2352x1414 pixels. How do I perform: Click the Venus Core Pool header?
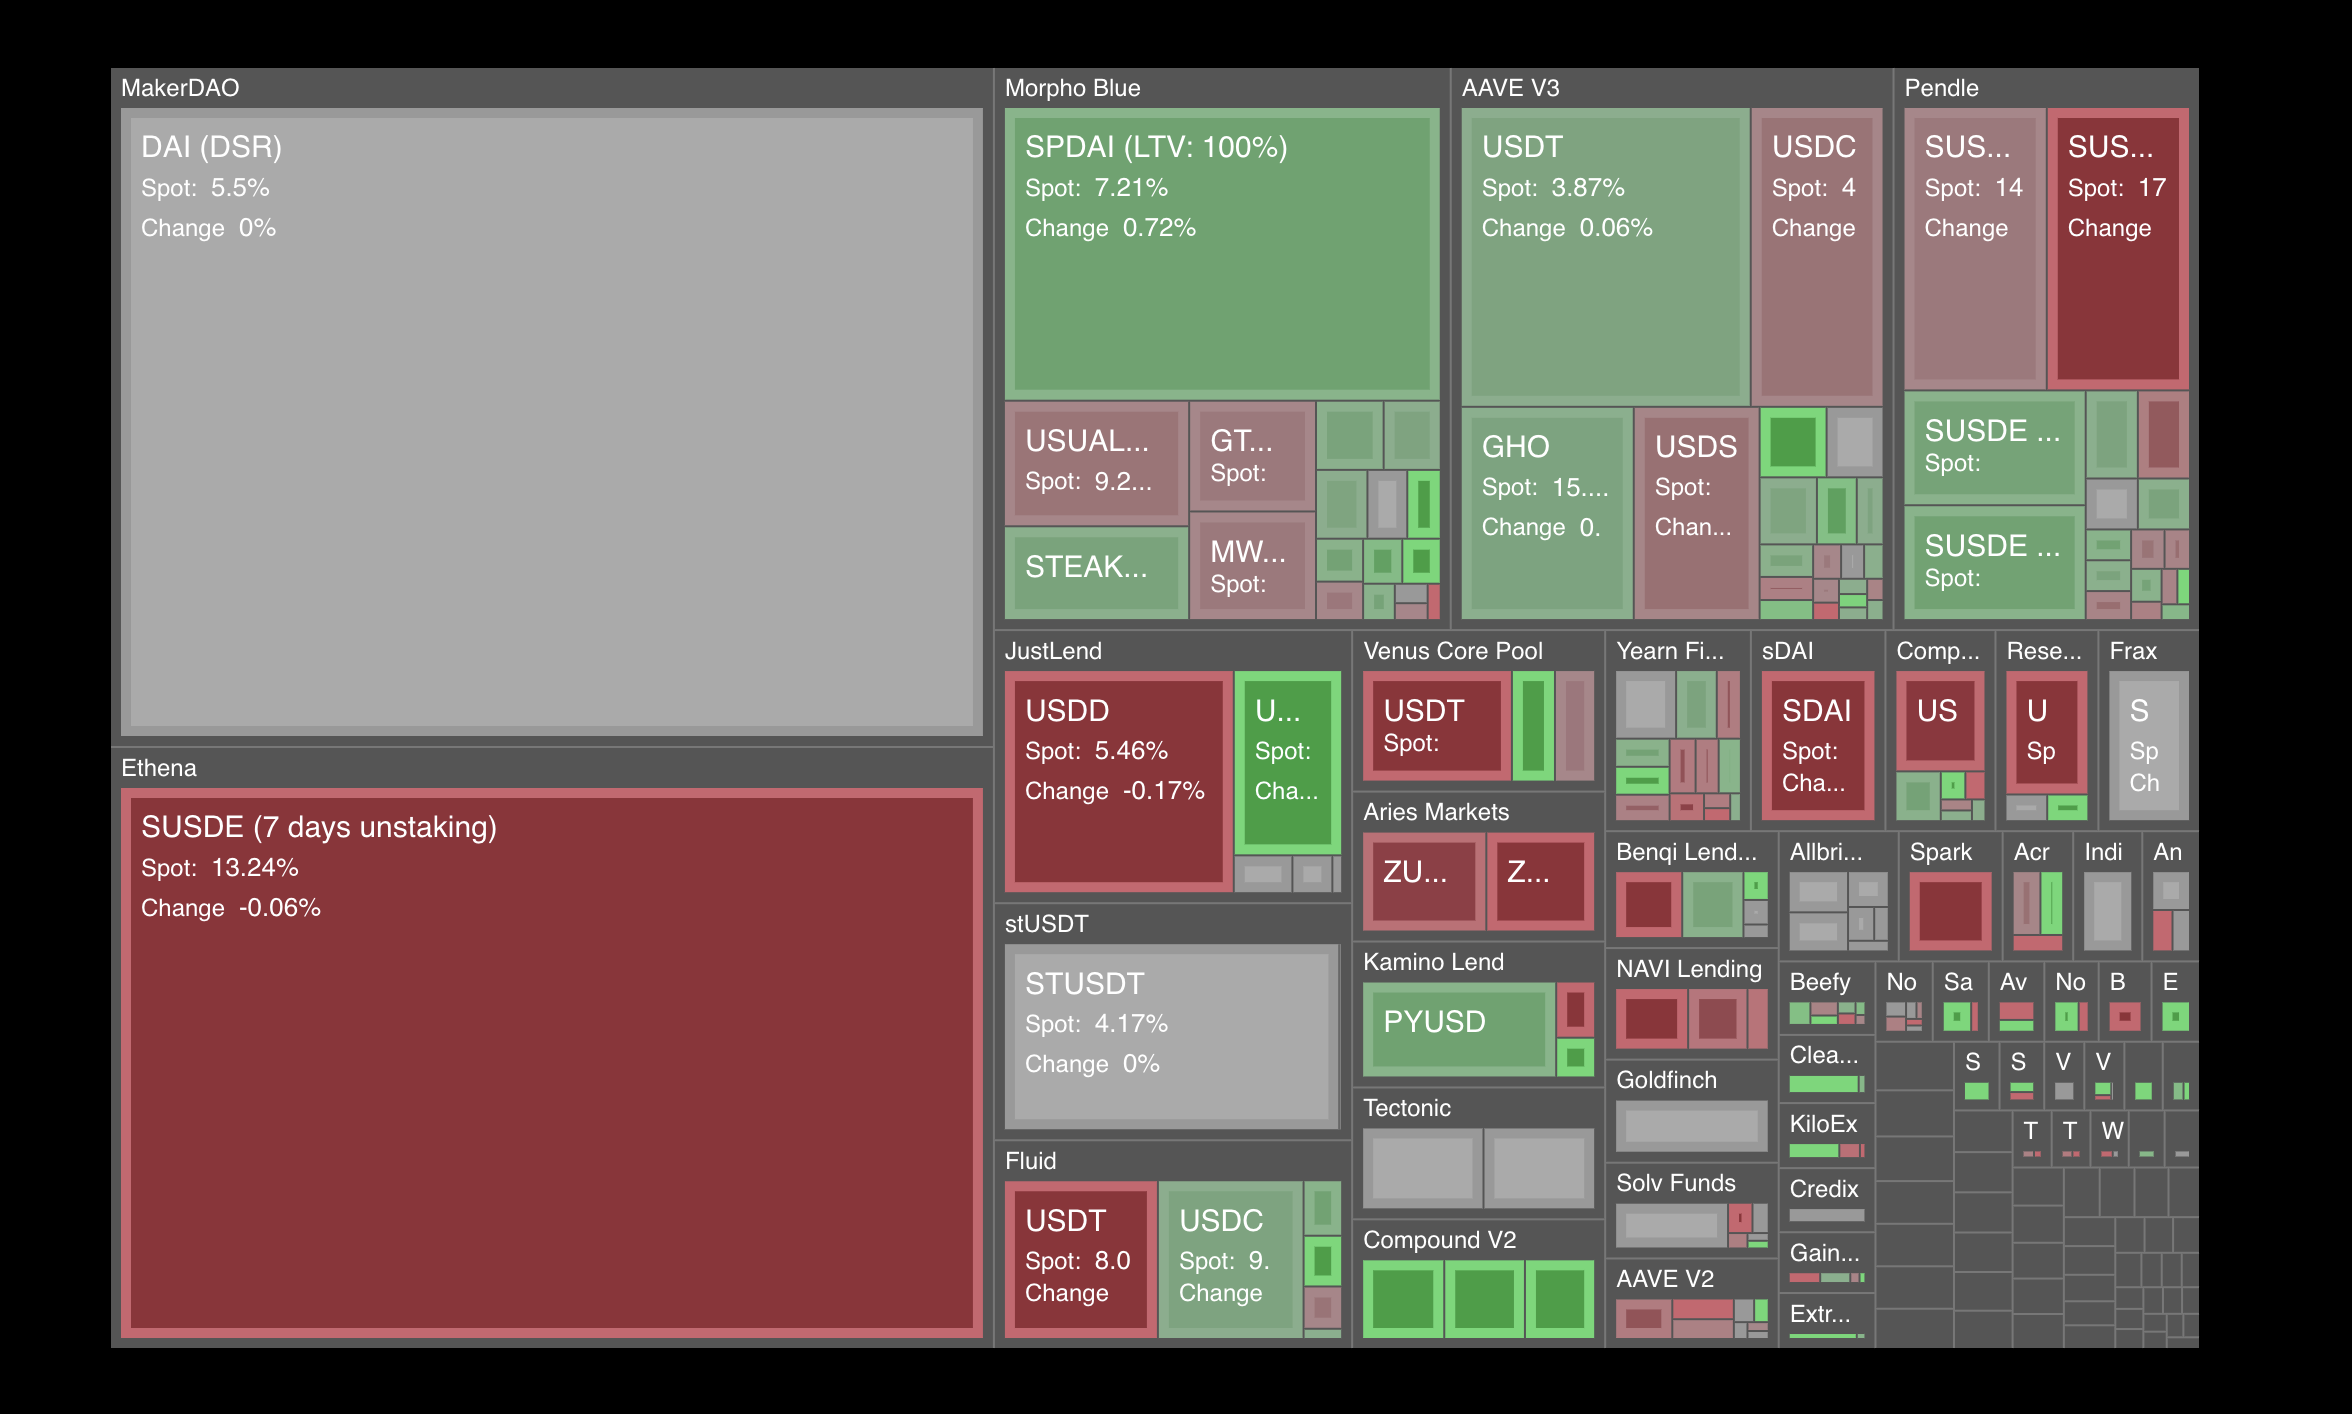tap(1452, 651)
